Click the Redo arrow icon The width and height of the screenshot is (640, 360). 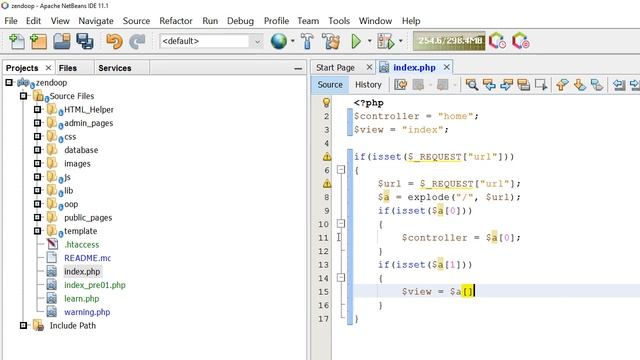(x=137, y=41)
